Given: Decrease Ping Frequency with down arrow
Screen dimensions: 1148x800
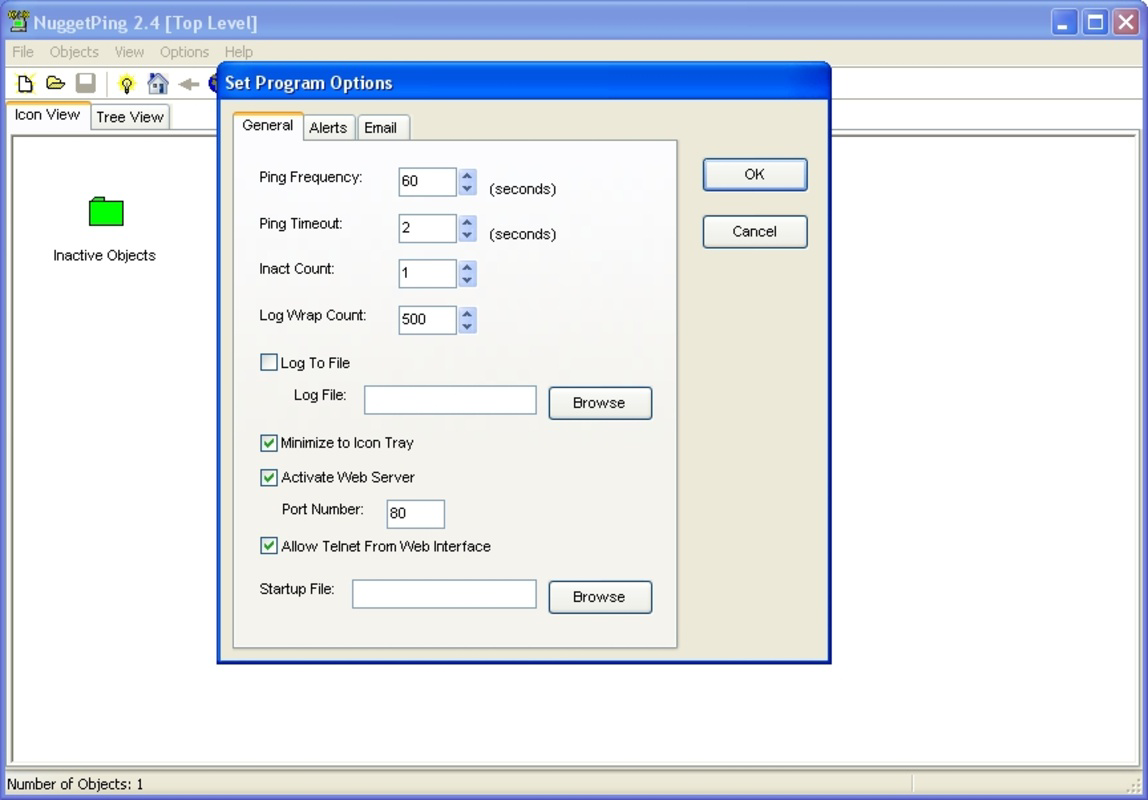Looking at the screenshot, I should tap(467, 189).
